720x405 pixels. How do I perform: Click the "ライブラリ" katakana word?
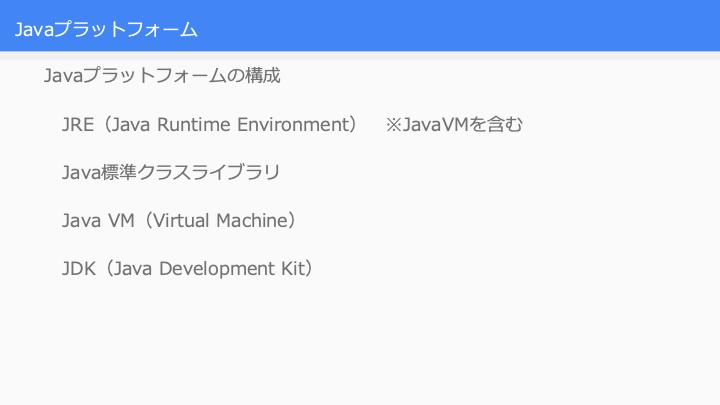coord(236,172)
